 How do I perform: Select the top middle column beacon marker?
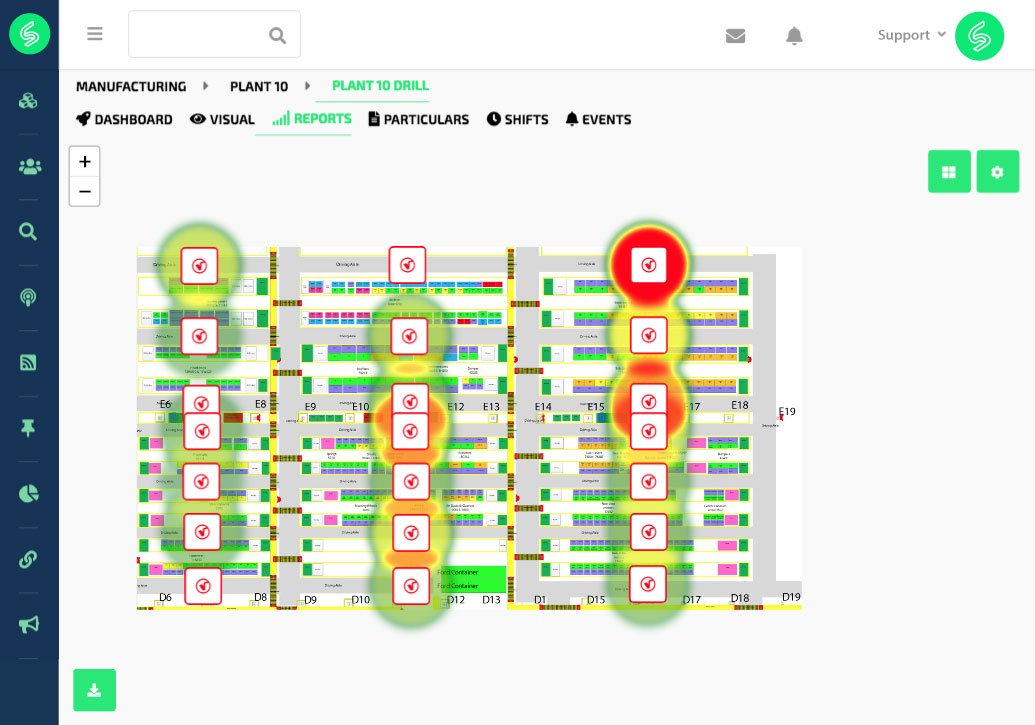407,265
